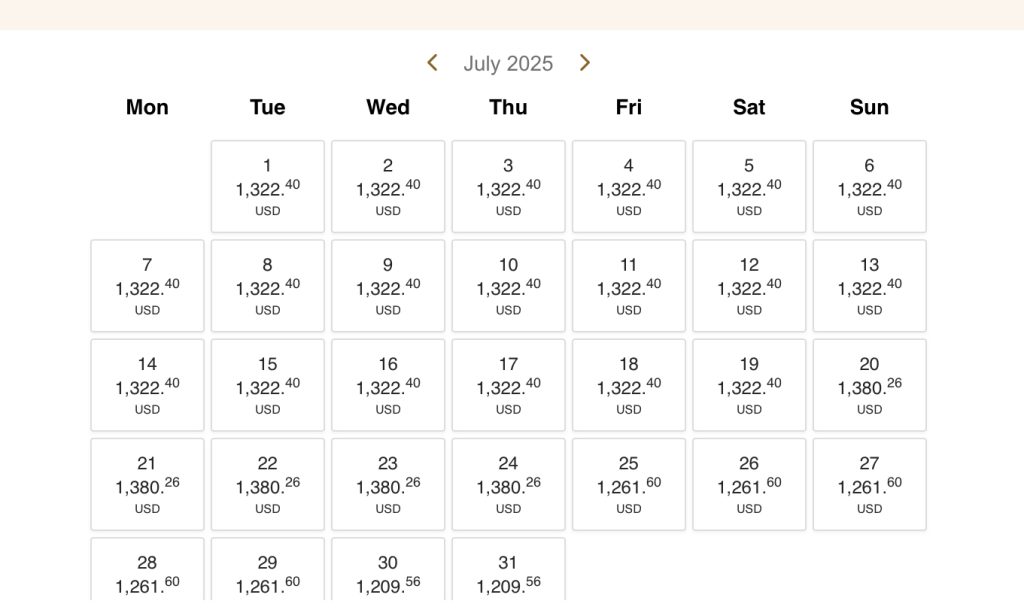Choose the July 6 date cell
Viewport: 1024px width, 616px height.
[869, 187]
